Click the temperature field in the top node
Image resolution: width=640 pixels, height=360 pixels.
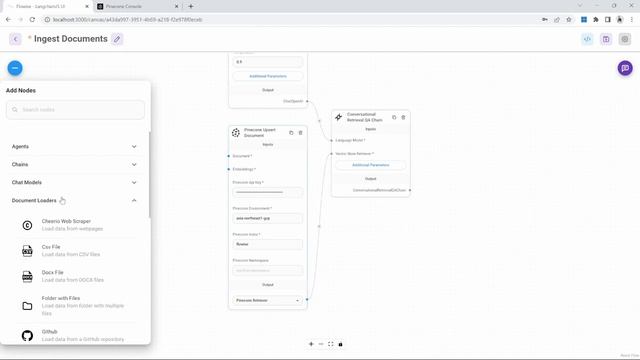point(268,62)
